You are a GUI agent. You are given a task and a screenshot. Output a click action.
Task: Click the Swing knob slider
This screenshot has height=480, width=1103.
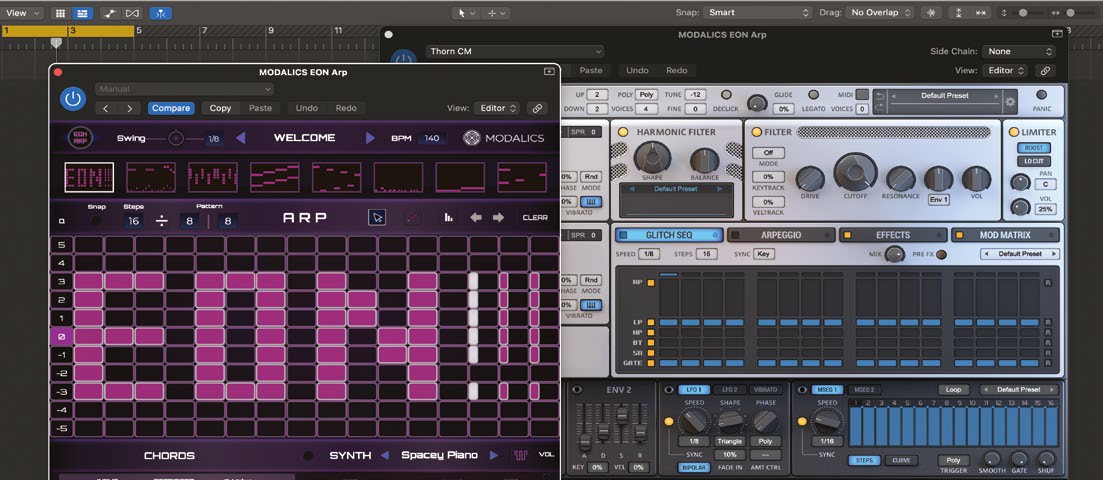[176, 139]
